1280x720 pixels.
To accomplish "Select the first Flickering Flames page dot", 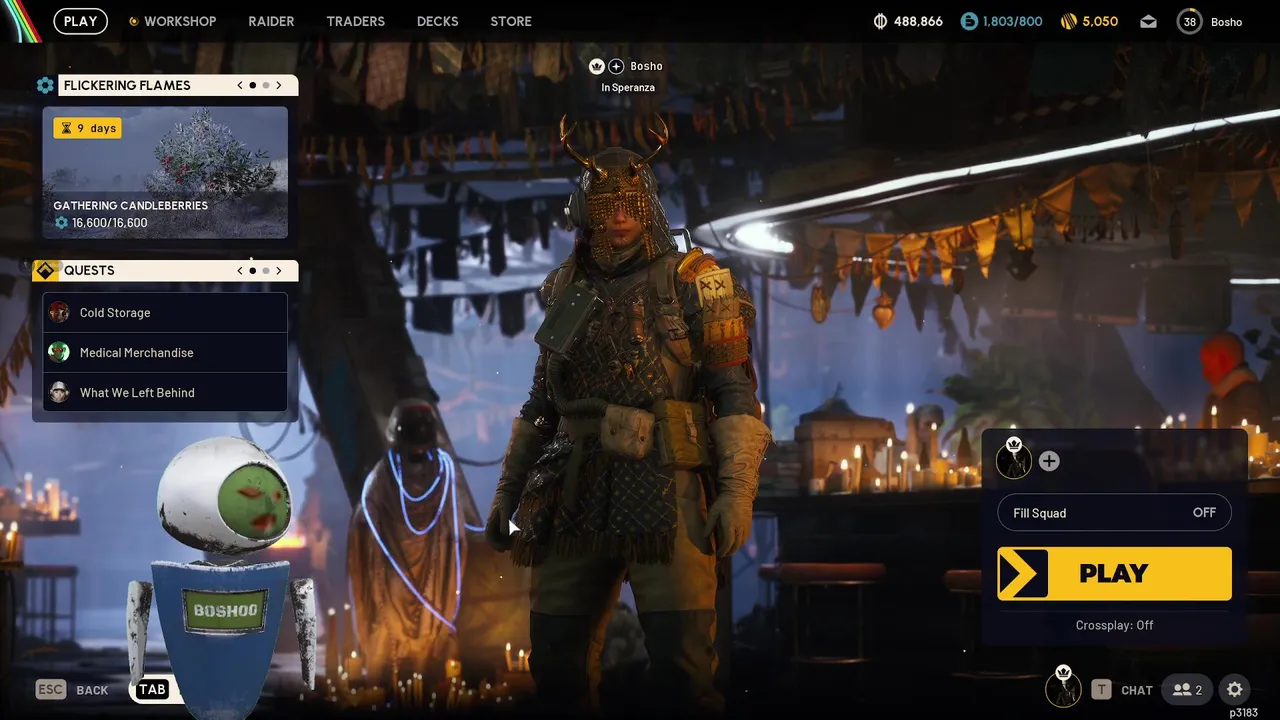I will [252, 85].
